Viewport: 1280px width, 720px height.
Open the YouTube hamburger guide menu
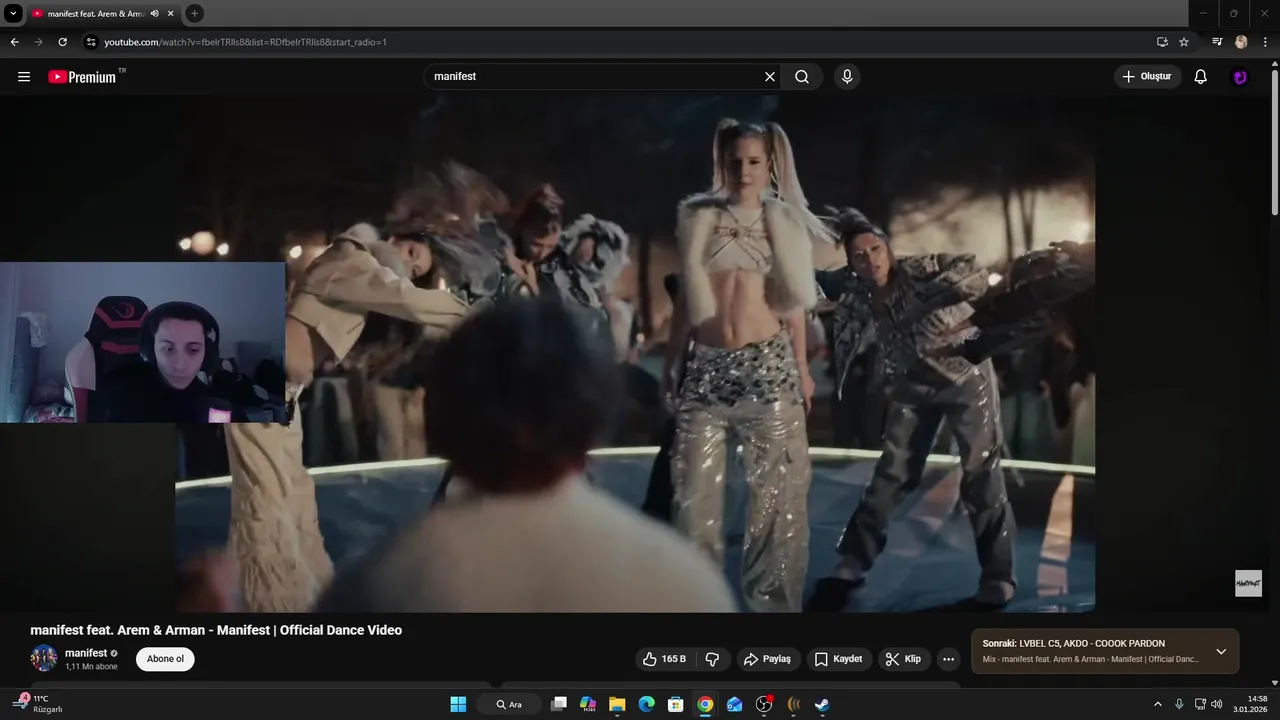tap(24, 77)
